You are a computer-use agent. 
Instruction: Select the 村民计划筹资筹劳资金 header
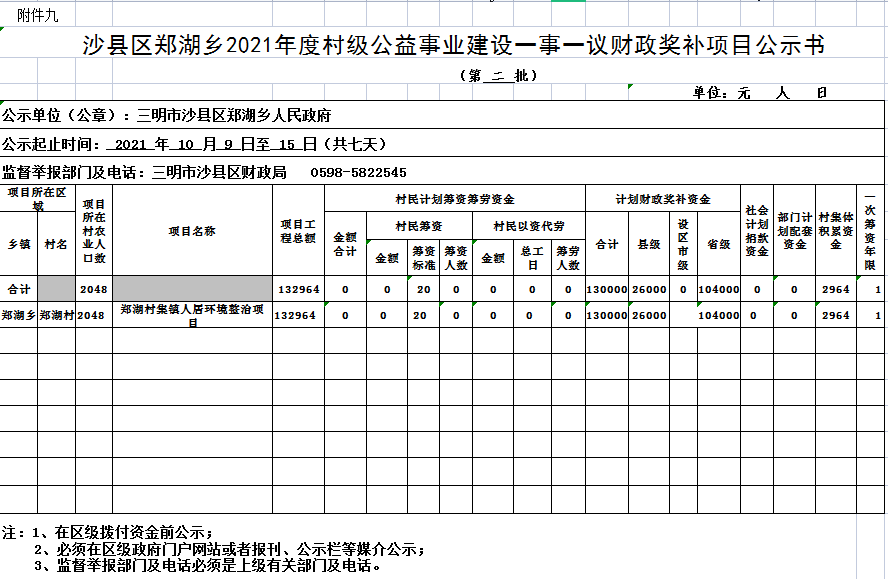coord(455,199)
